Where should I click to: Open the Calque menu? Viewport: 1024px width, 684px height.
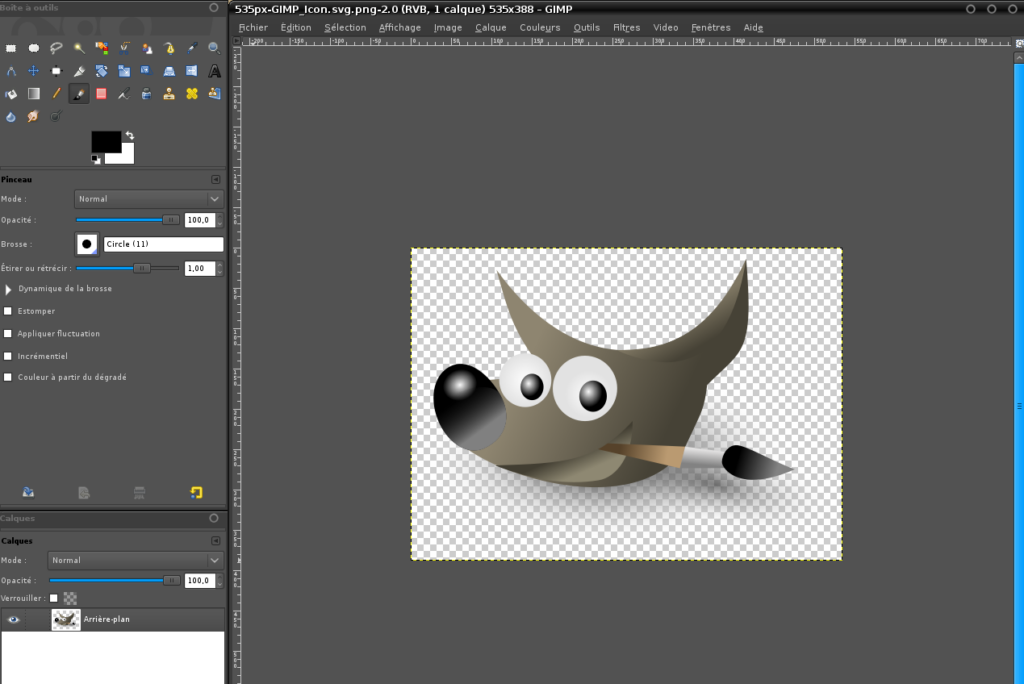(x=490, y=27)
